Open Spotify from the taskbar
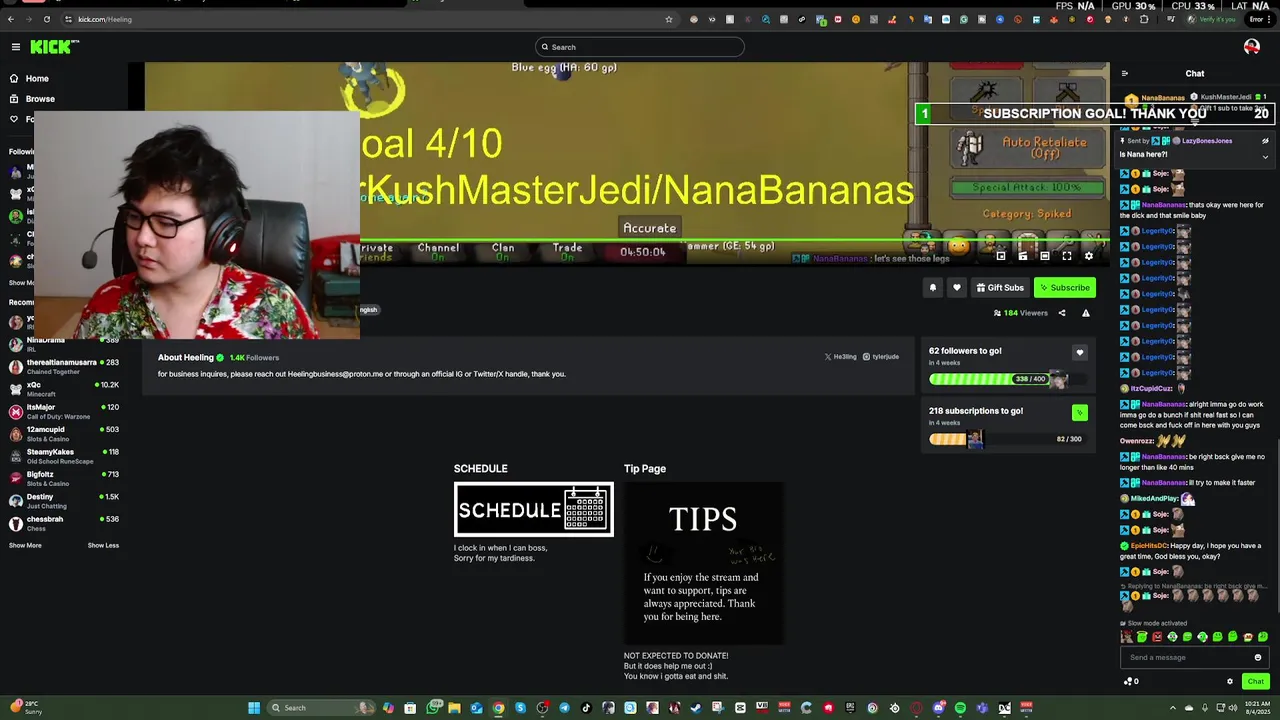 [960, 708]
